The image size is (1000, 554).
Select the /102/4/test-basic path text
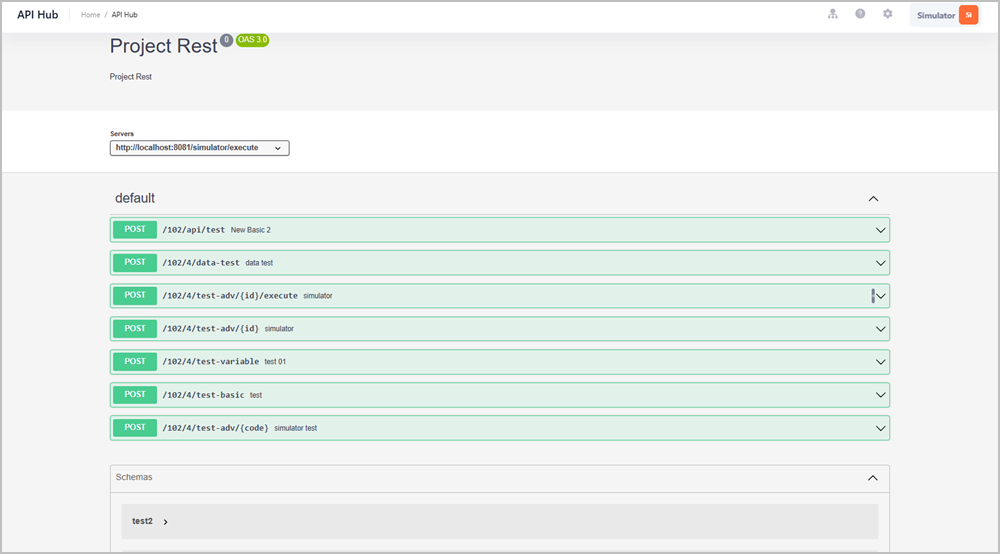pyautogui.click(x=203, y=395)
